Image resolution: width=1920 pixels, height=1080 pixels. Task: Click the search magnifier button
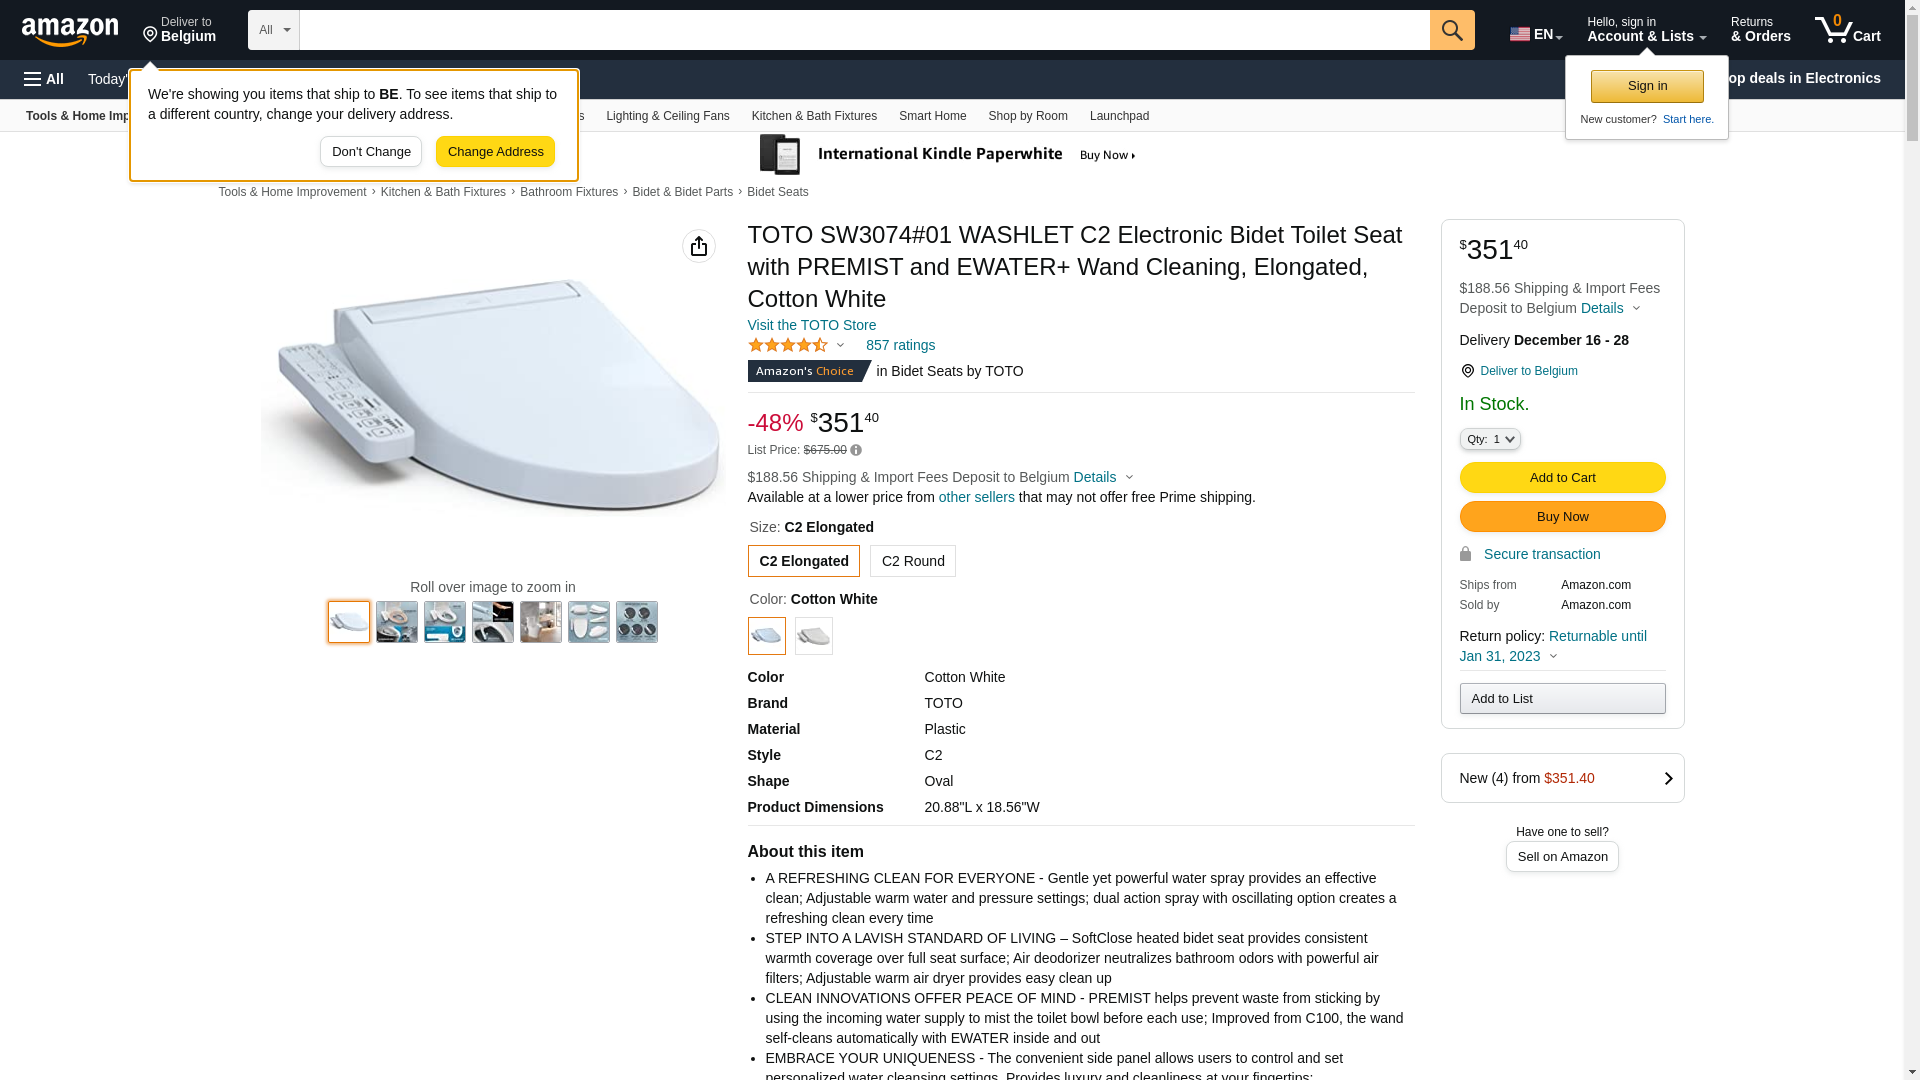click(x=1452, y=30)
